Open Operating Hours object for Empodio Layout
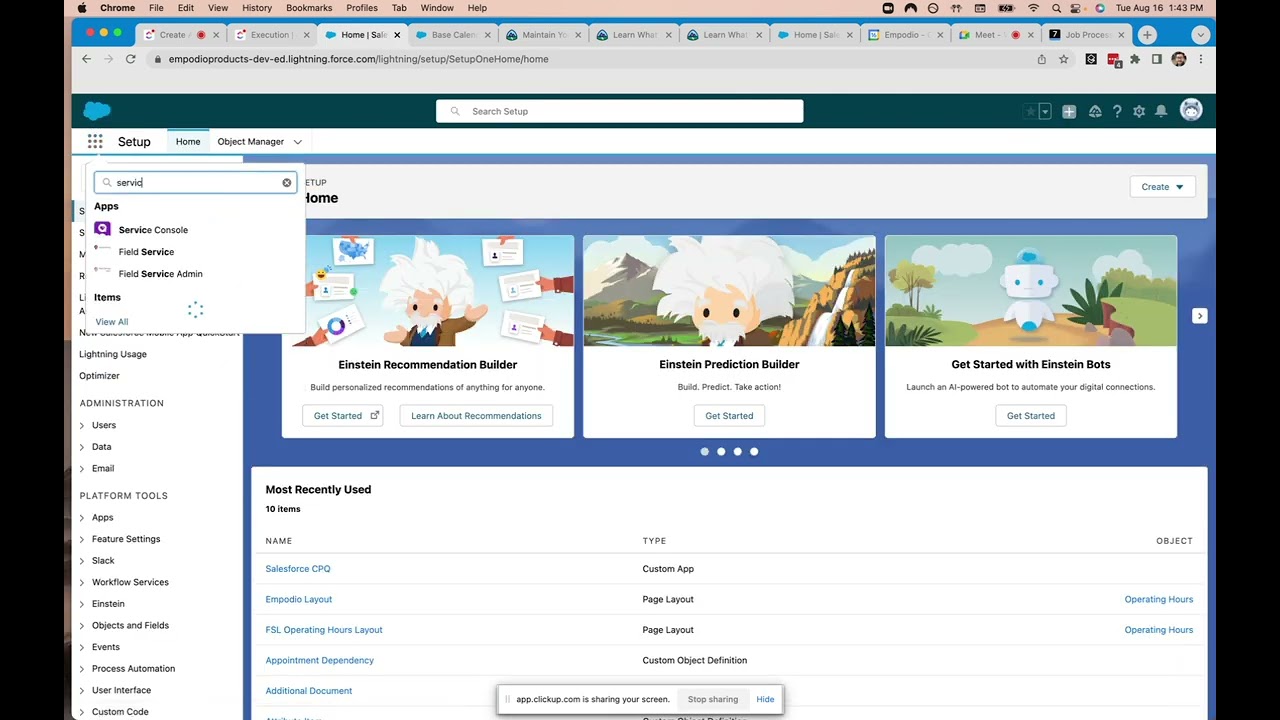Viewport: 1280px width, 720px height. click(1159, 600)
